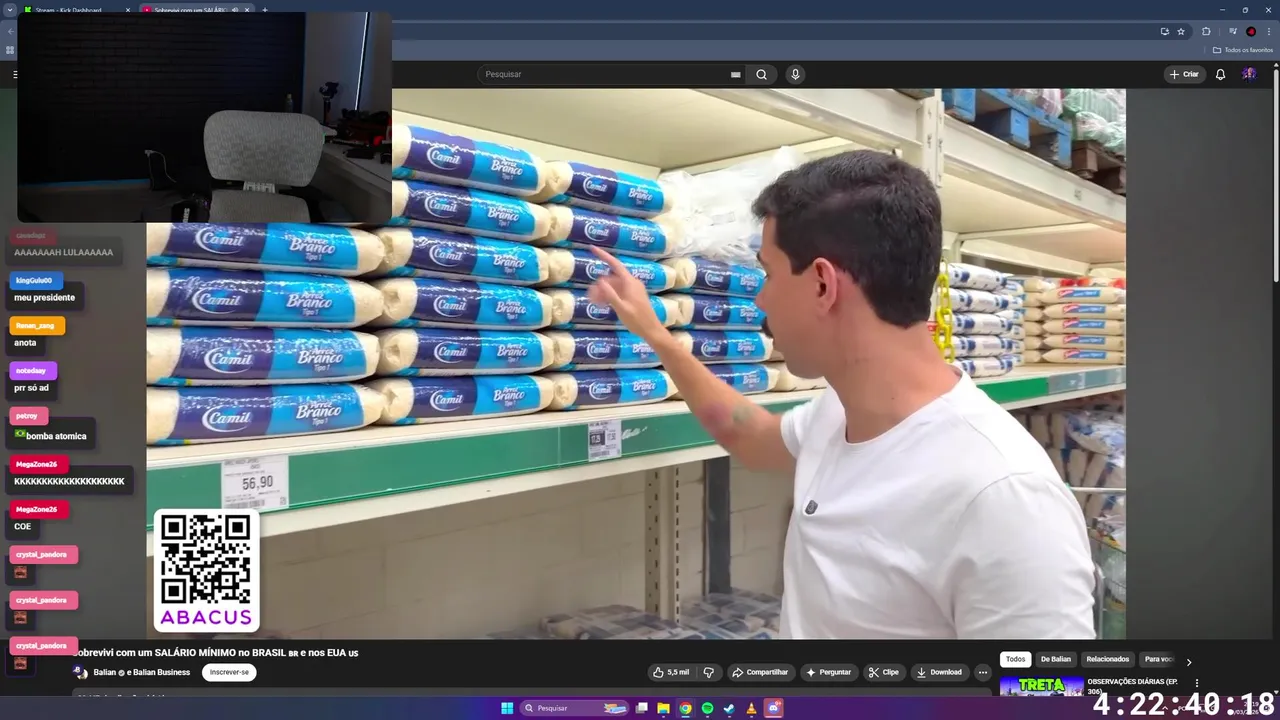Click chat message COE
The width and height of the screenshot is (1280, 720).
tap(22, 527)
